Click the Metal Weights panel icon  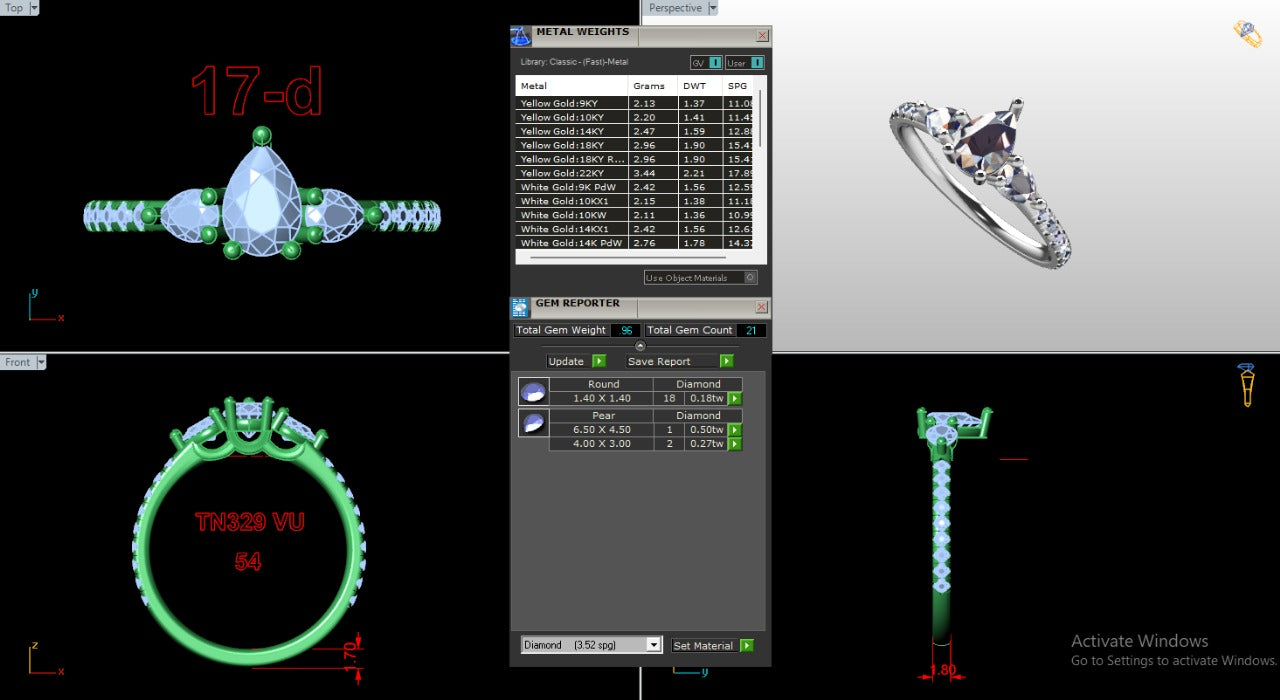pos(520,36)
